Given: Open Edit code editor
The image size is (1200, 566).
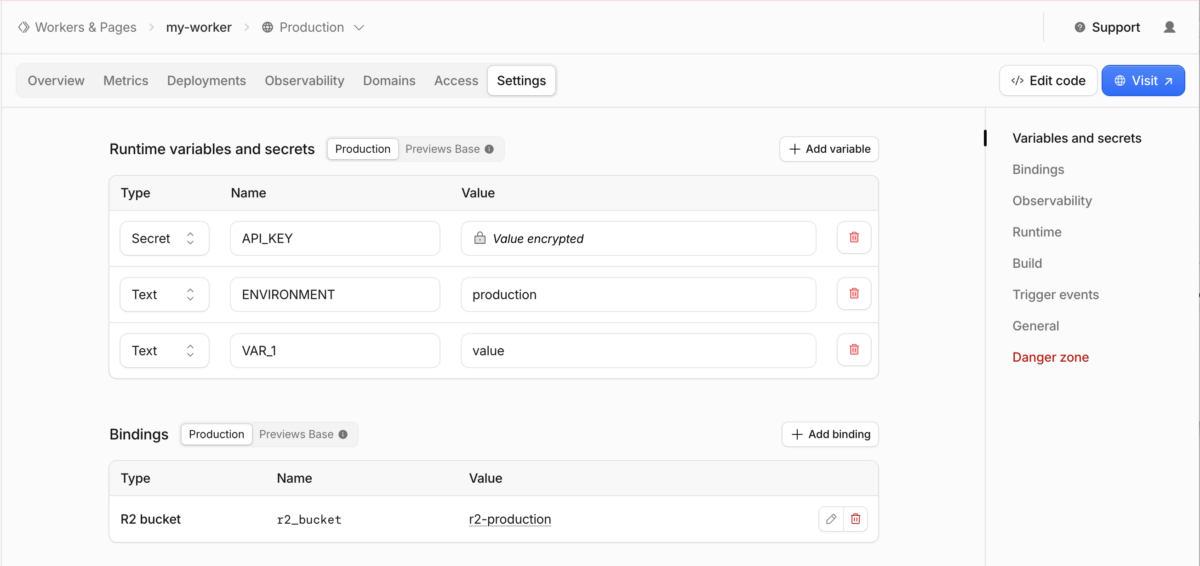Looking at the screenshot, I should pos(1048,81).
